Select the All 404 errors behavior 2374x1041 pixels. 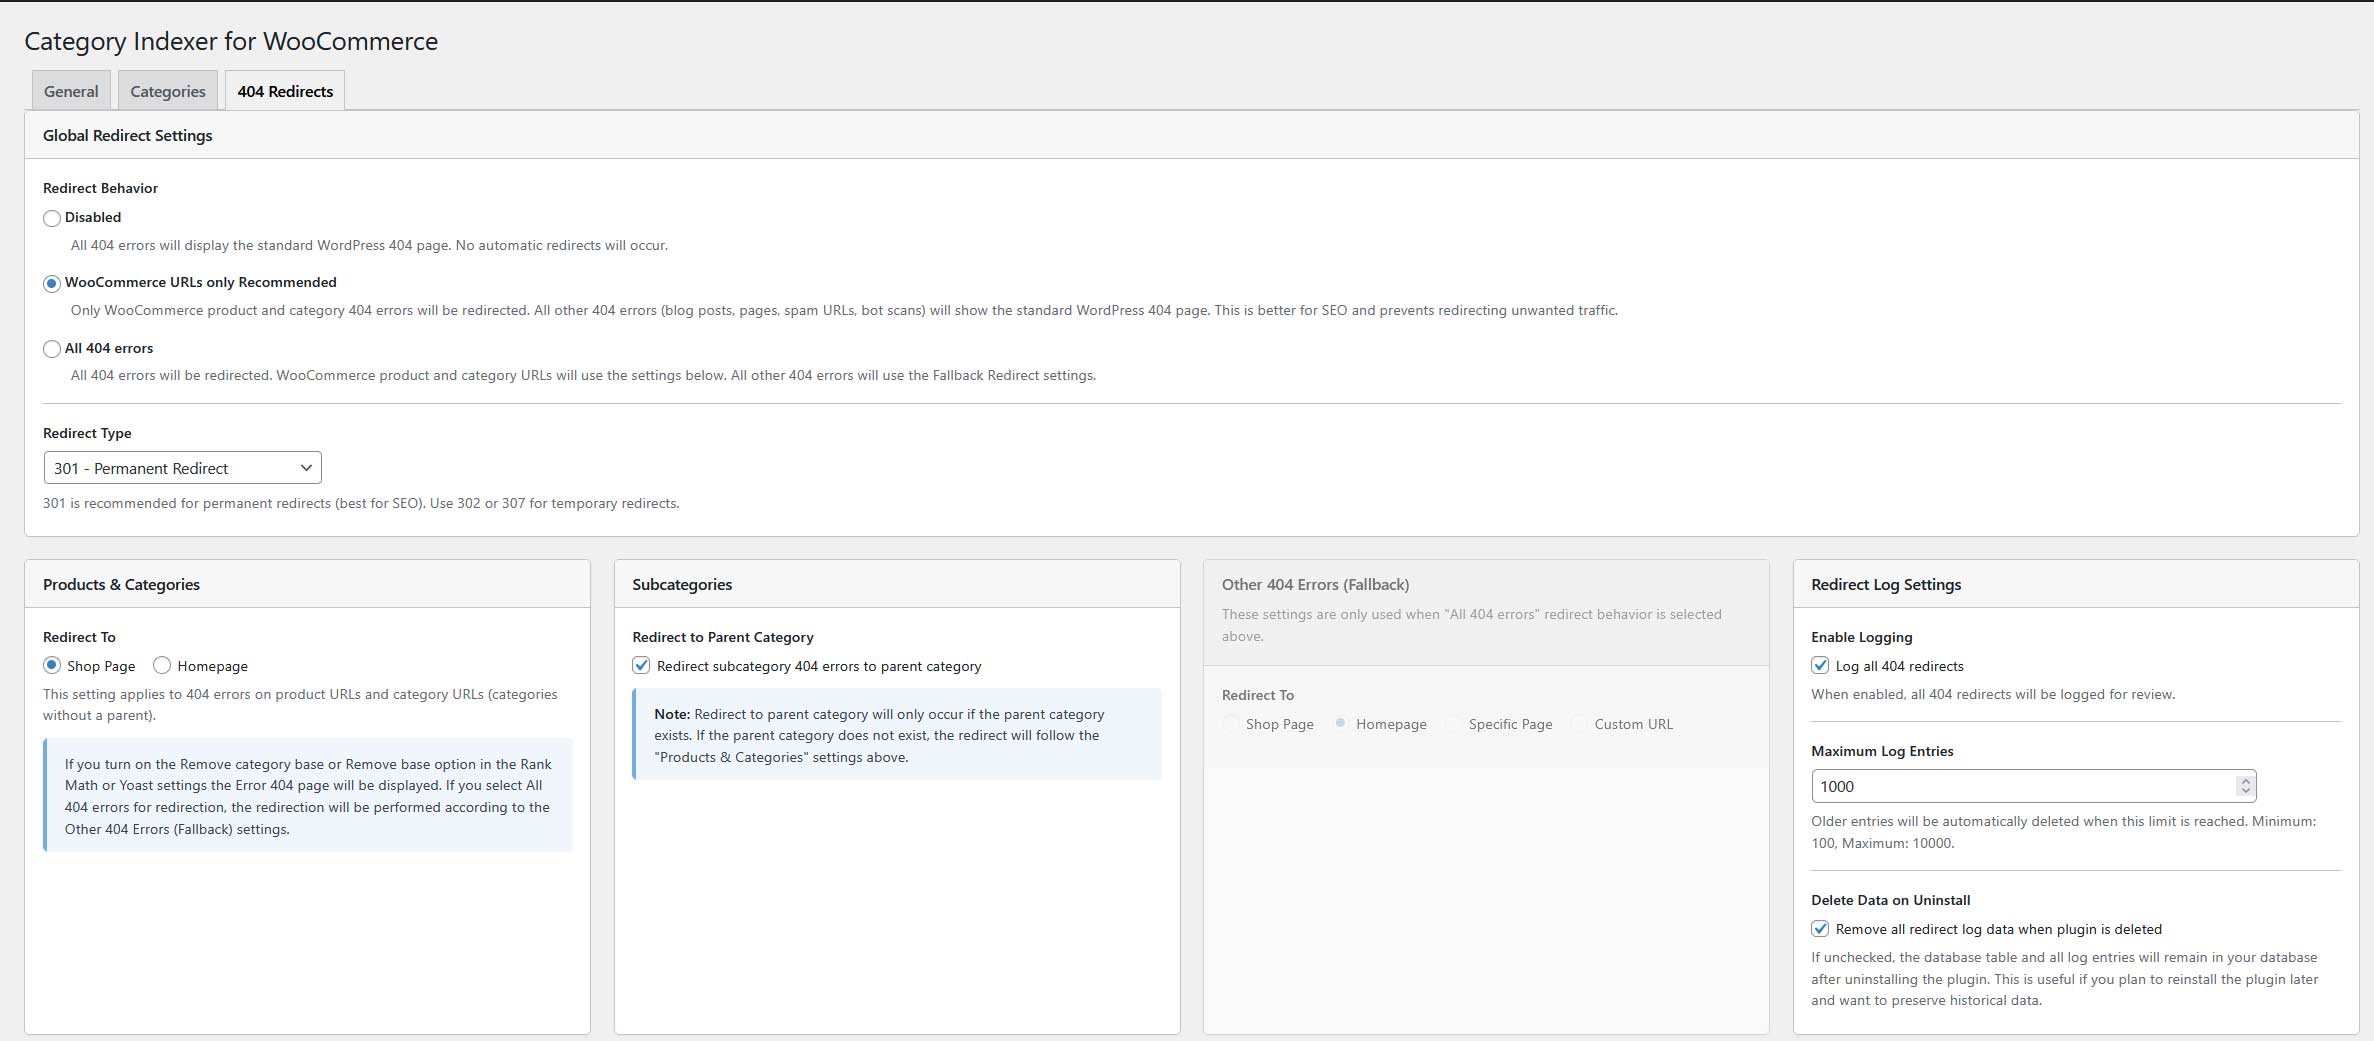(x=51, y=348)
